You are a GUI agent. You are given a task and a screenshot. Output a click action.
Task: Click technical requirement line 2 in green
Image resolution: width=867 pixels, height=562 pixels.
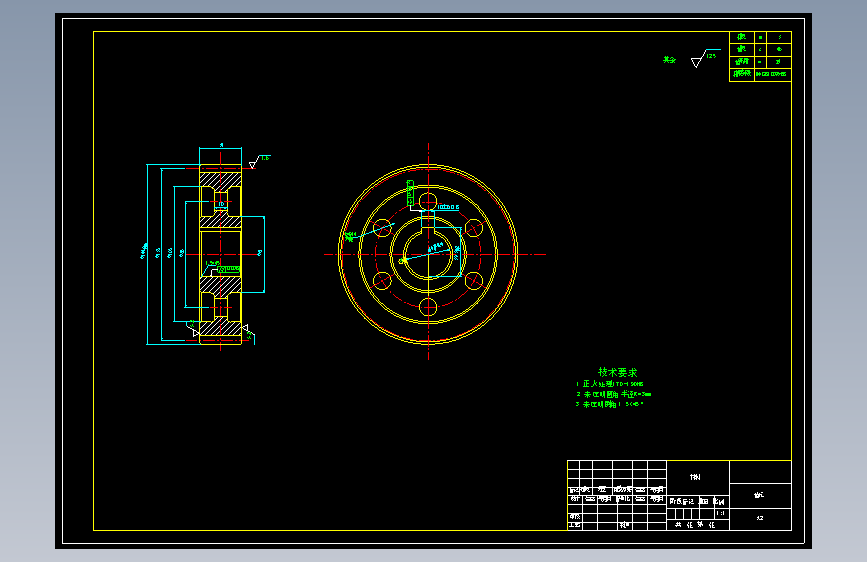click(x=614, y=394)
